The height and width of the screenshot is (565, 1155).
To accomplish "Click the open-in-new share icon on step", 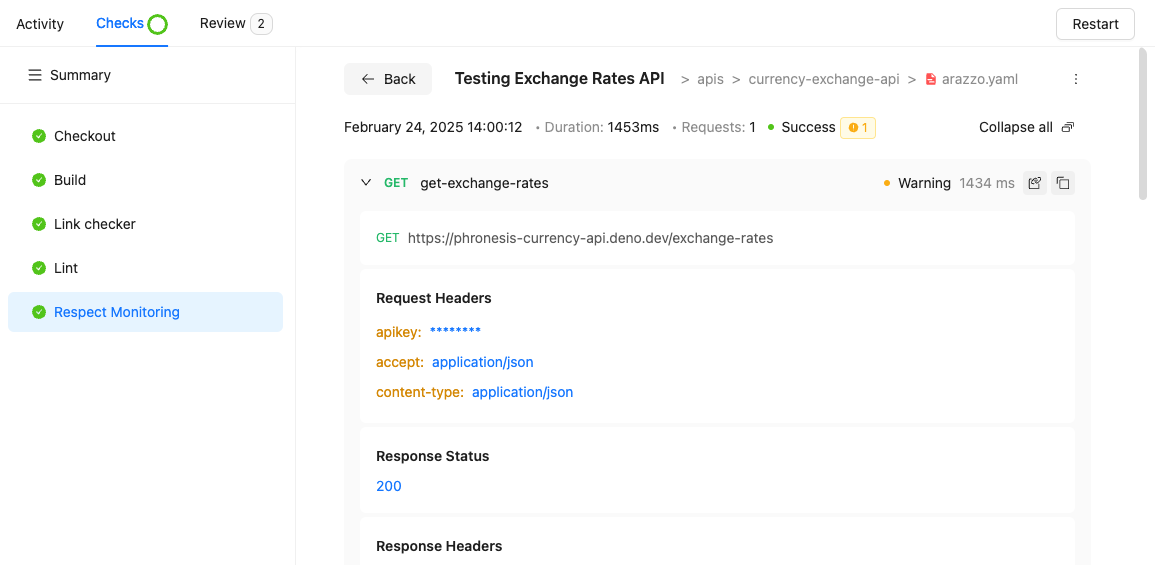I will pyautogui.click(x=1035, y=183).
